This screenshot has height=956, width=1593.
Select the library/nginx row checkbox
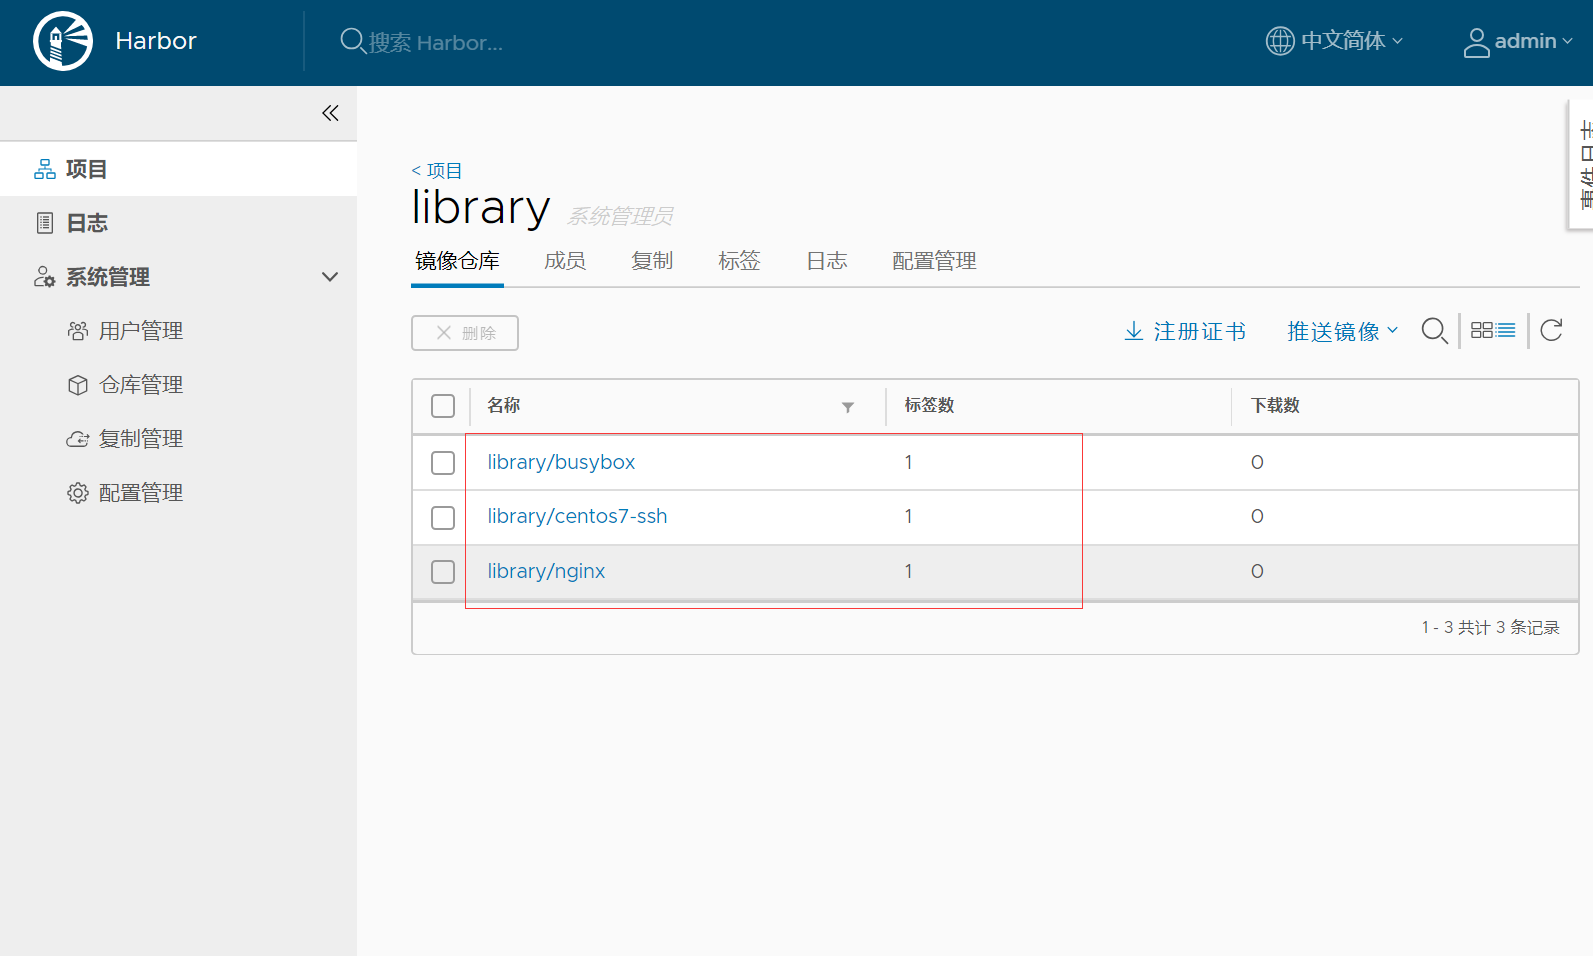click(443, 572)
